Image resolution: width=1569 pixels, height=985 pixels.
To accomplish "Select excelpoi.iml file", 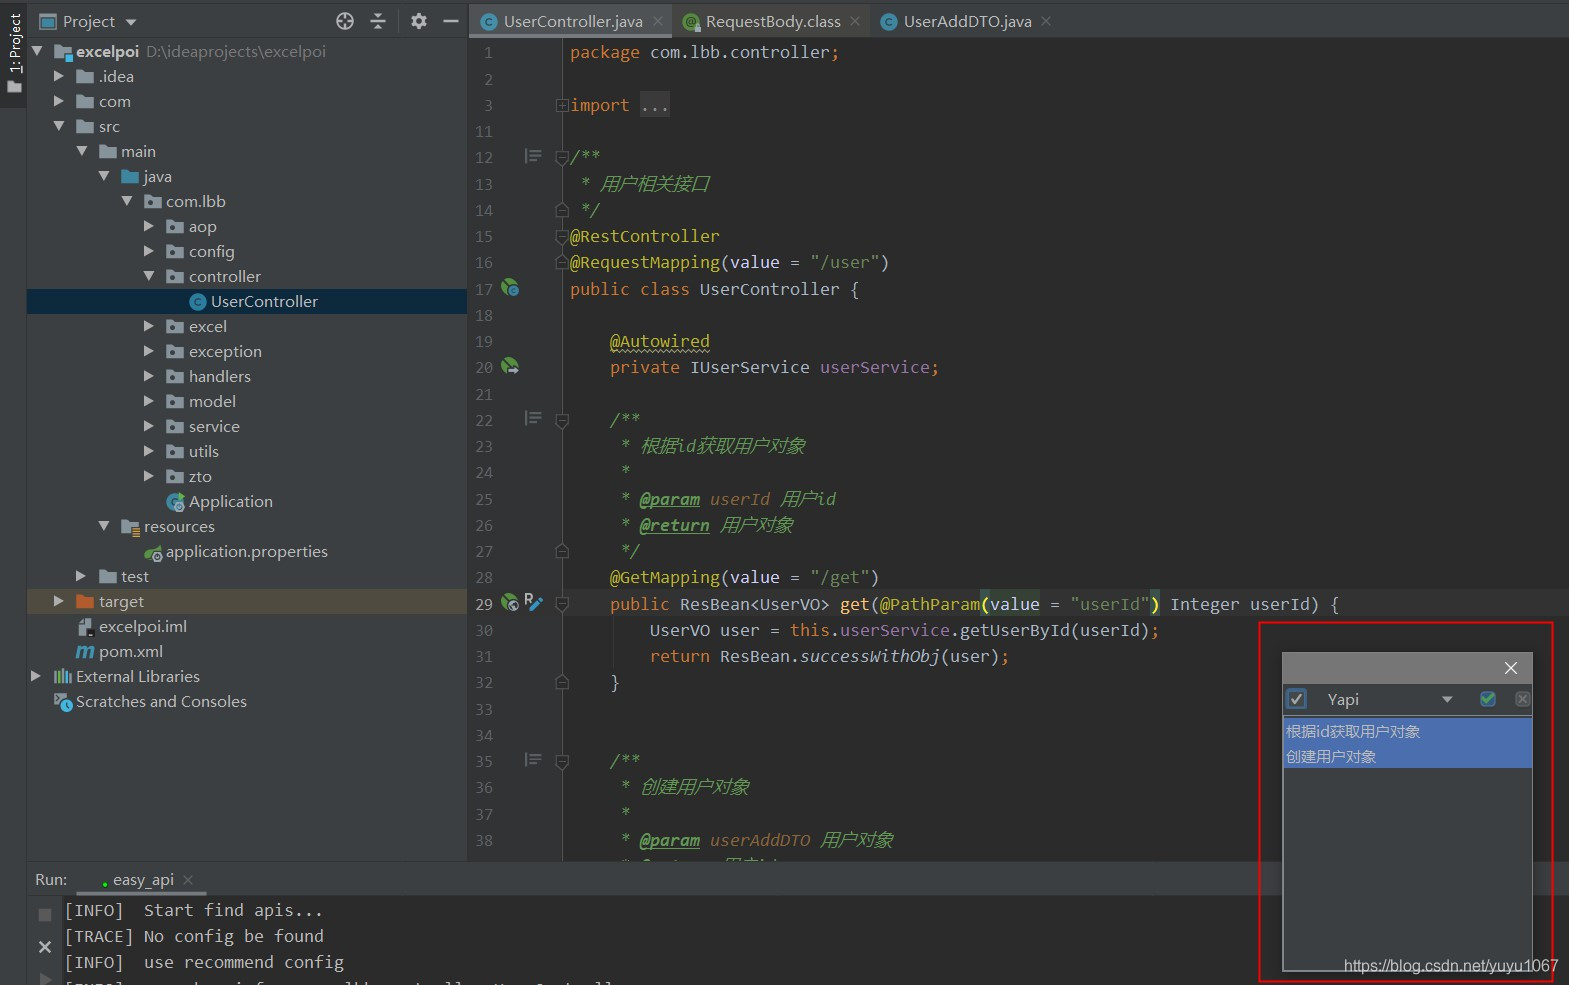I will [x=142, y=626].
